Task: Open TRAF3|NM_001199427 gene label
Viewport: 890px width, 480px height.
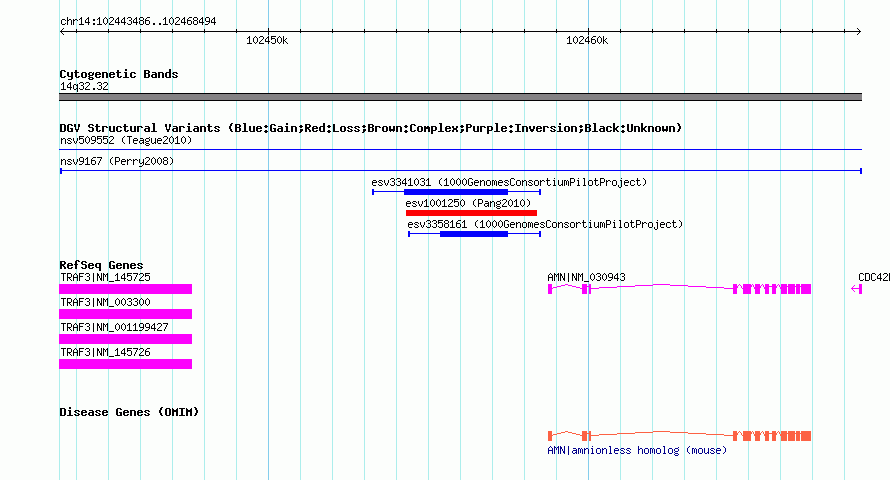Action: tap(114, 327)
